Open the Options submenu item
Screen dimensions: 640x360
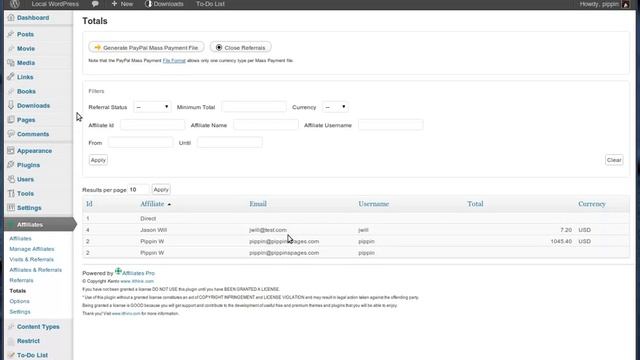pyautogui.click(x=19, y=301)
